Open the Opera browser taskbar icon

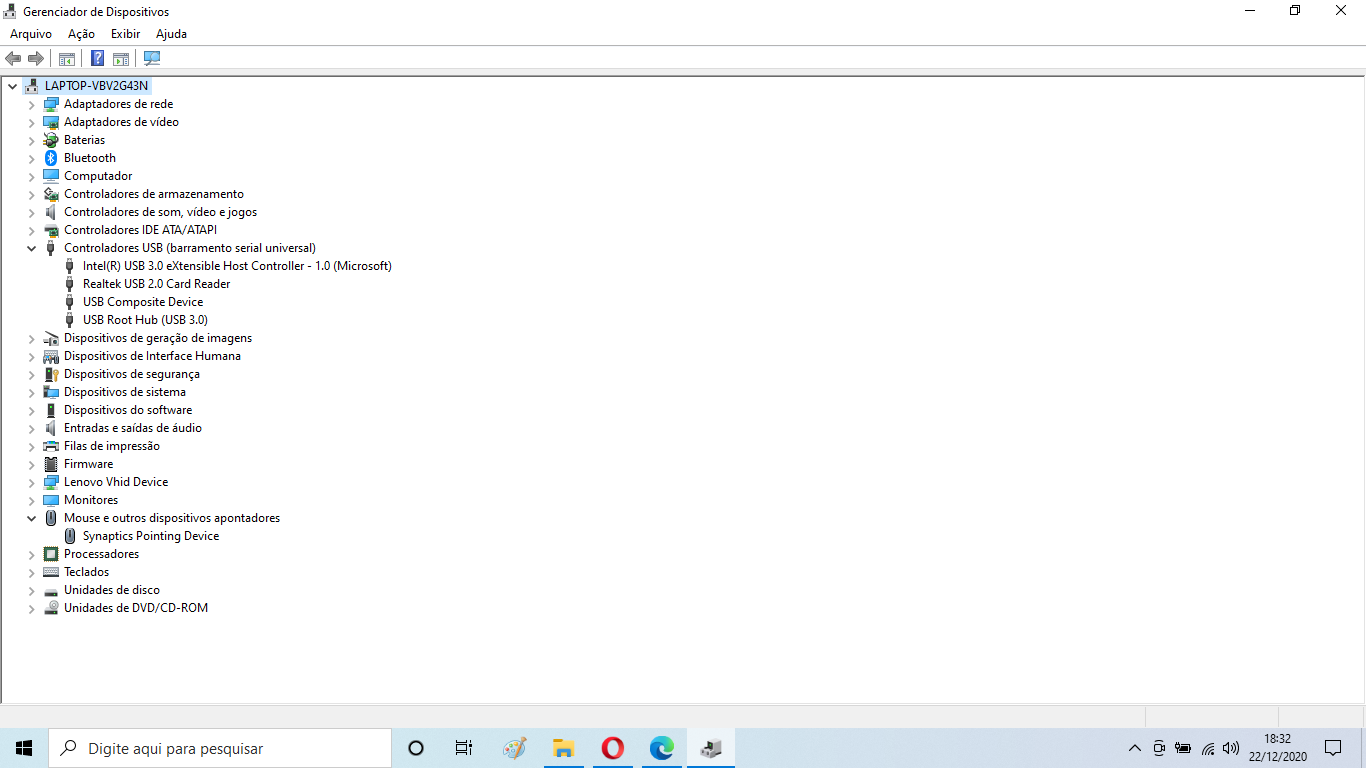(613, 748)
